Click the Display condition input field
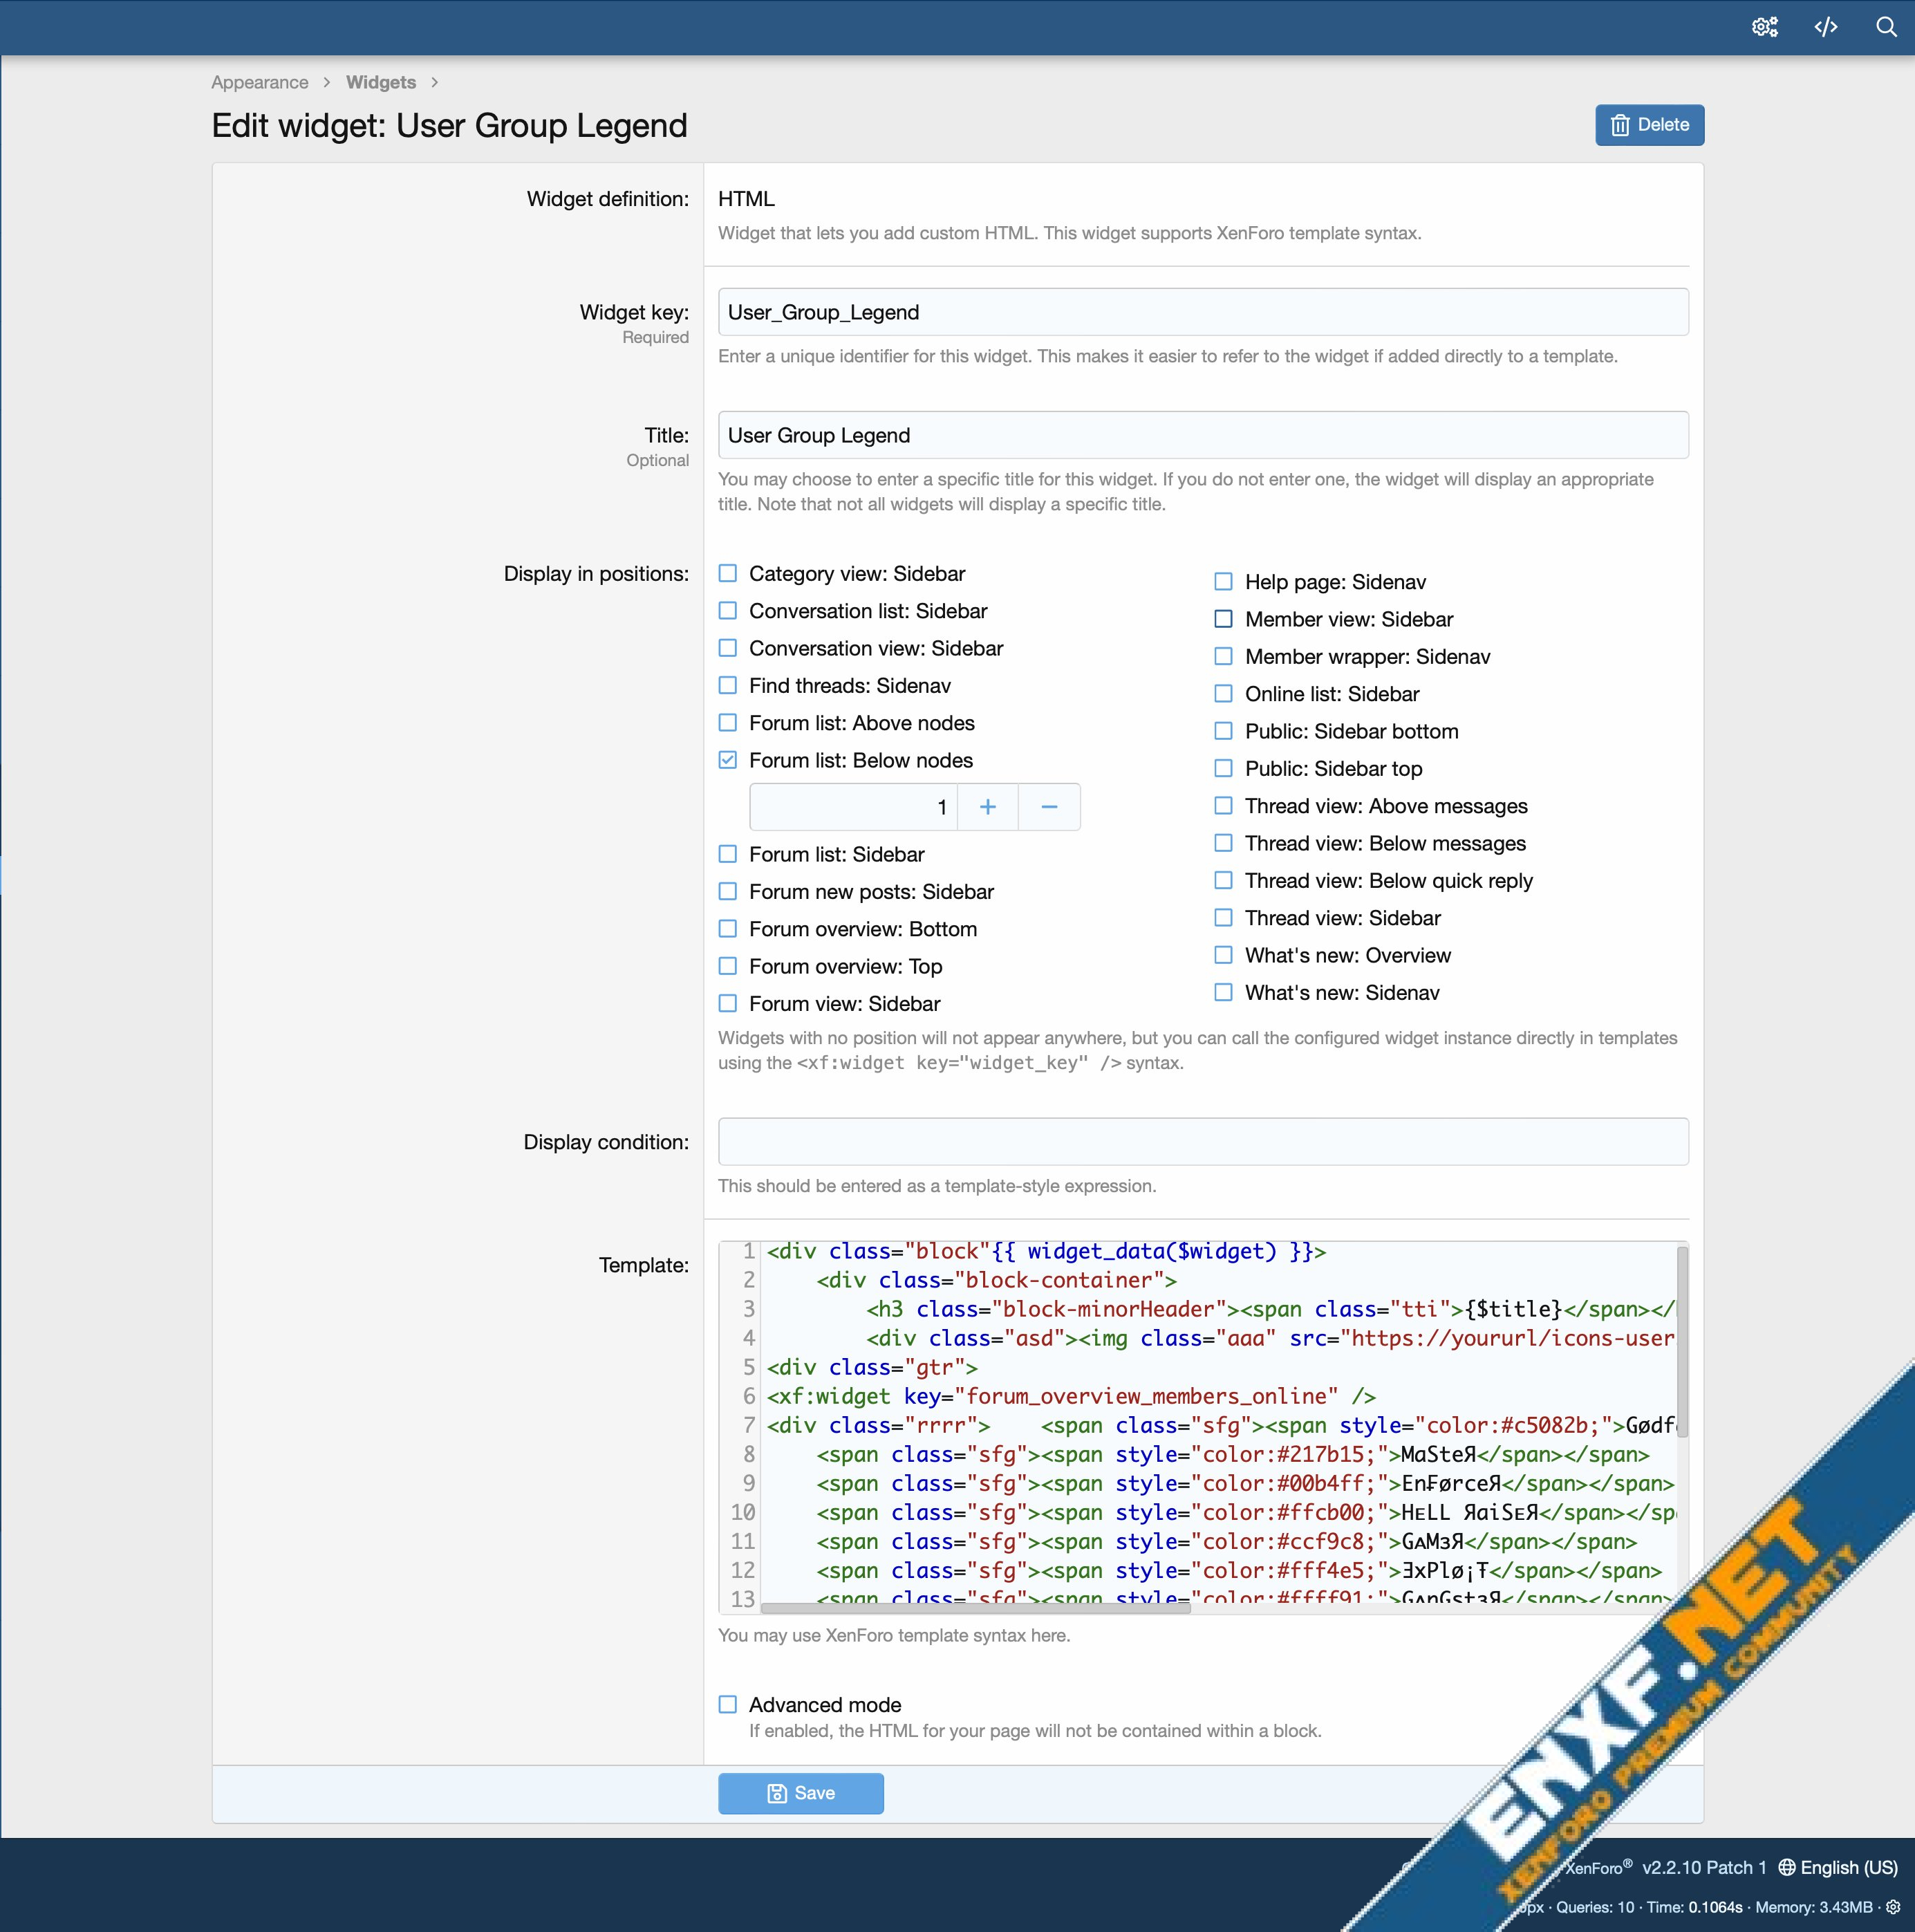1915x1932 pixels. point(1202,1141)
